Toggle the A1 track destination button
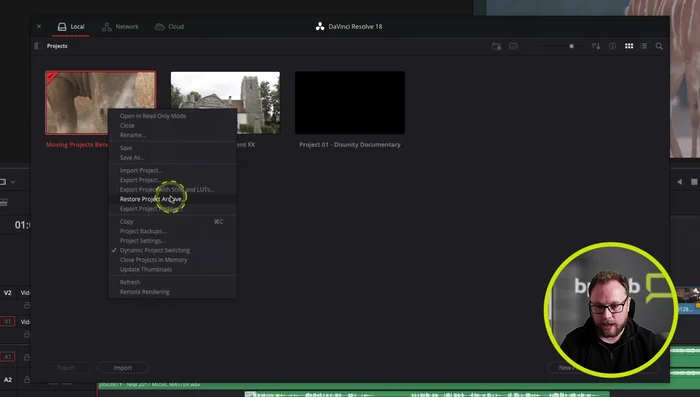 (7, 357)
